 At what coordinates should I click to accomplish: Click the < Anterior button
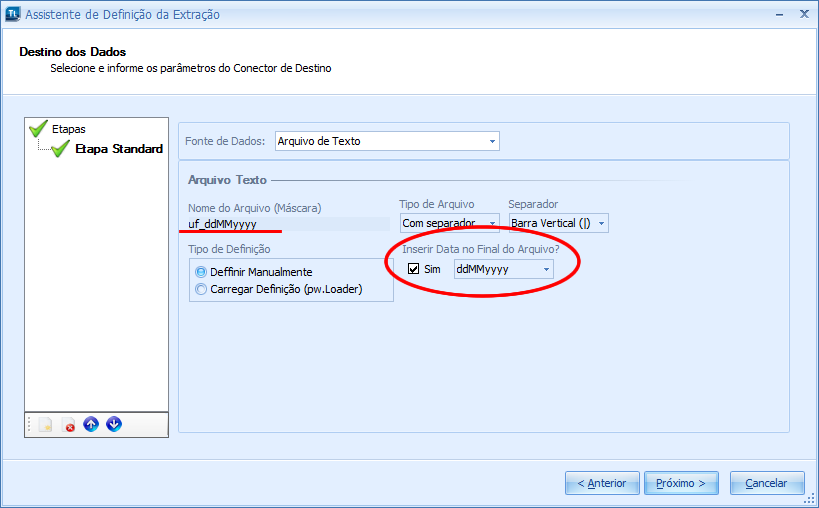pos(602,483)
